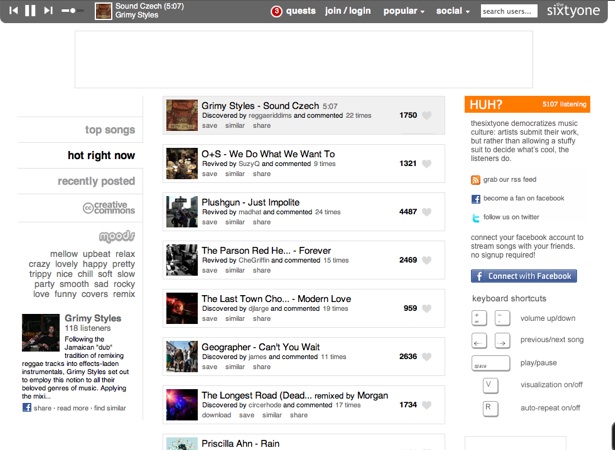Click the previous track button in player bar
The width and height of the screenshot is (615, 450).
13,11
